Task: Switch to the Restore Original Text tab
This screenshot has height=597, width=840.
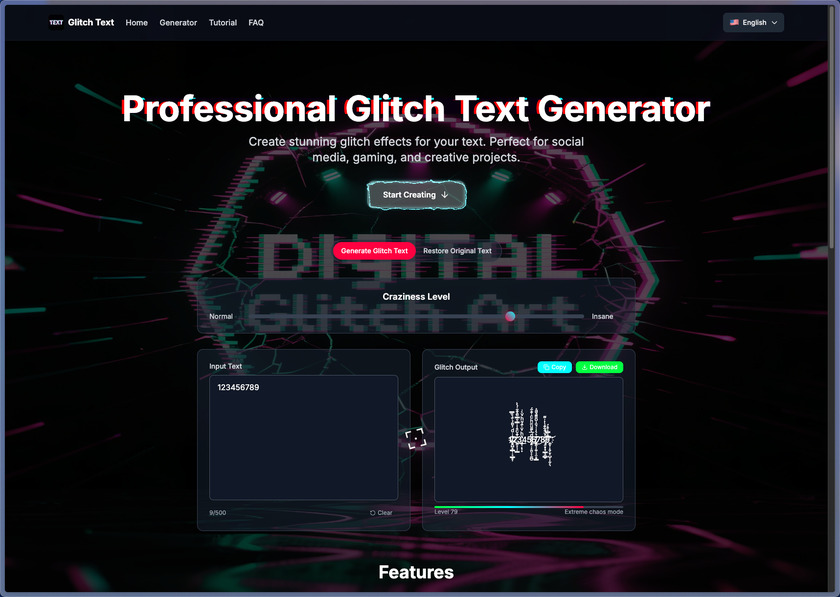Action: [x=457, y=251]
